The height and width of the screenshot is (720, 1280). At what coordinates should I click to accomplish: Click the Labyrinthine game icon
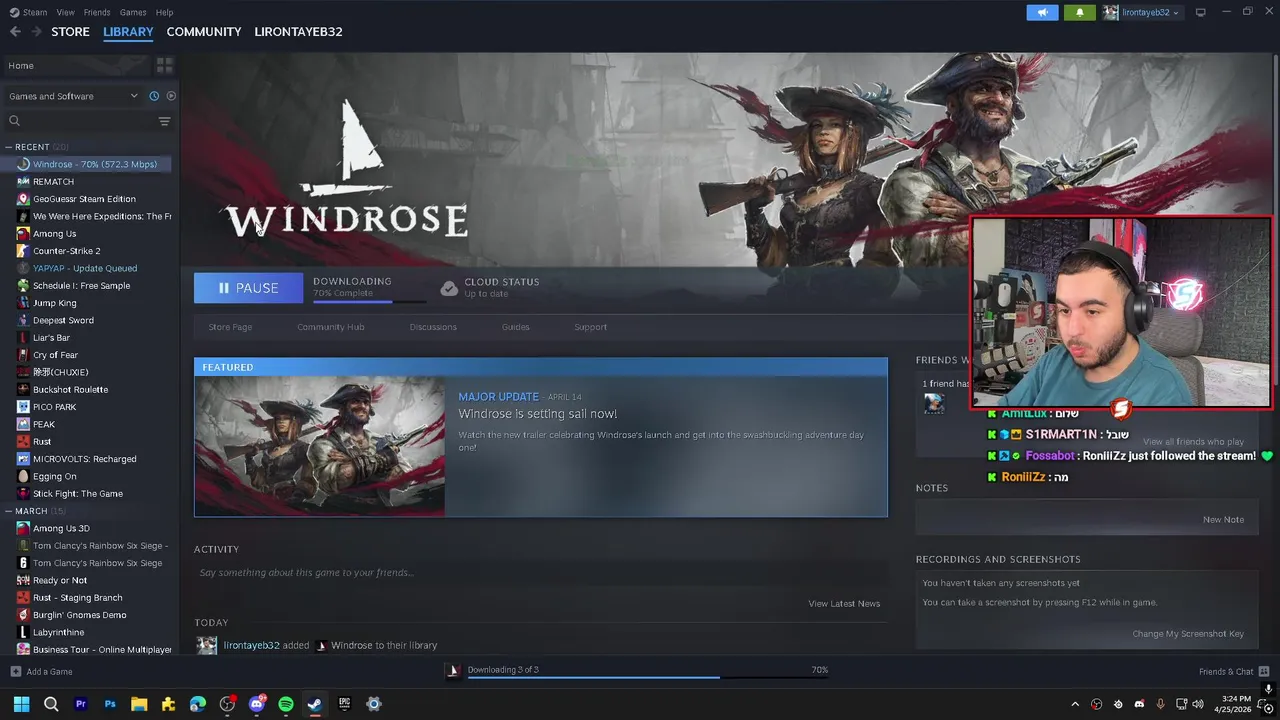(x=23, y=632)
